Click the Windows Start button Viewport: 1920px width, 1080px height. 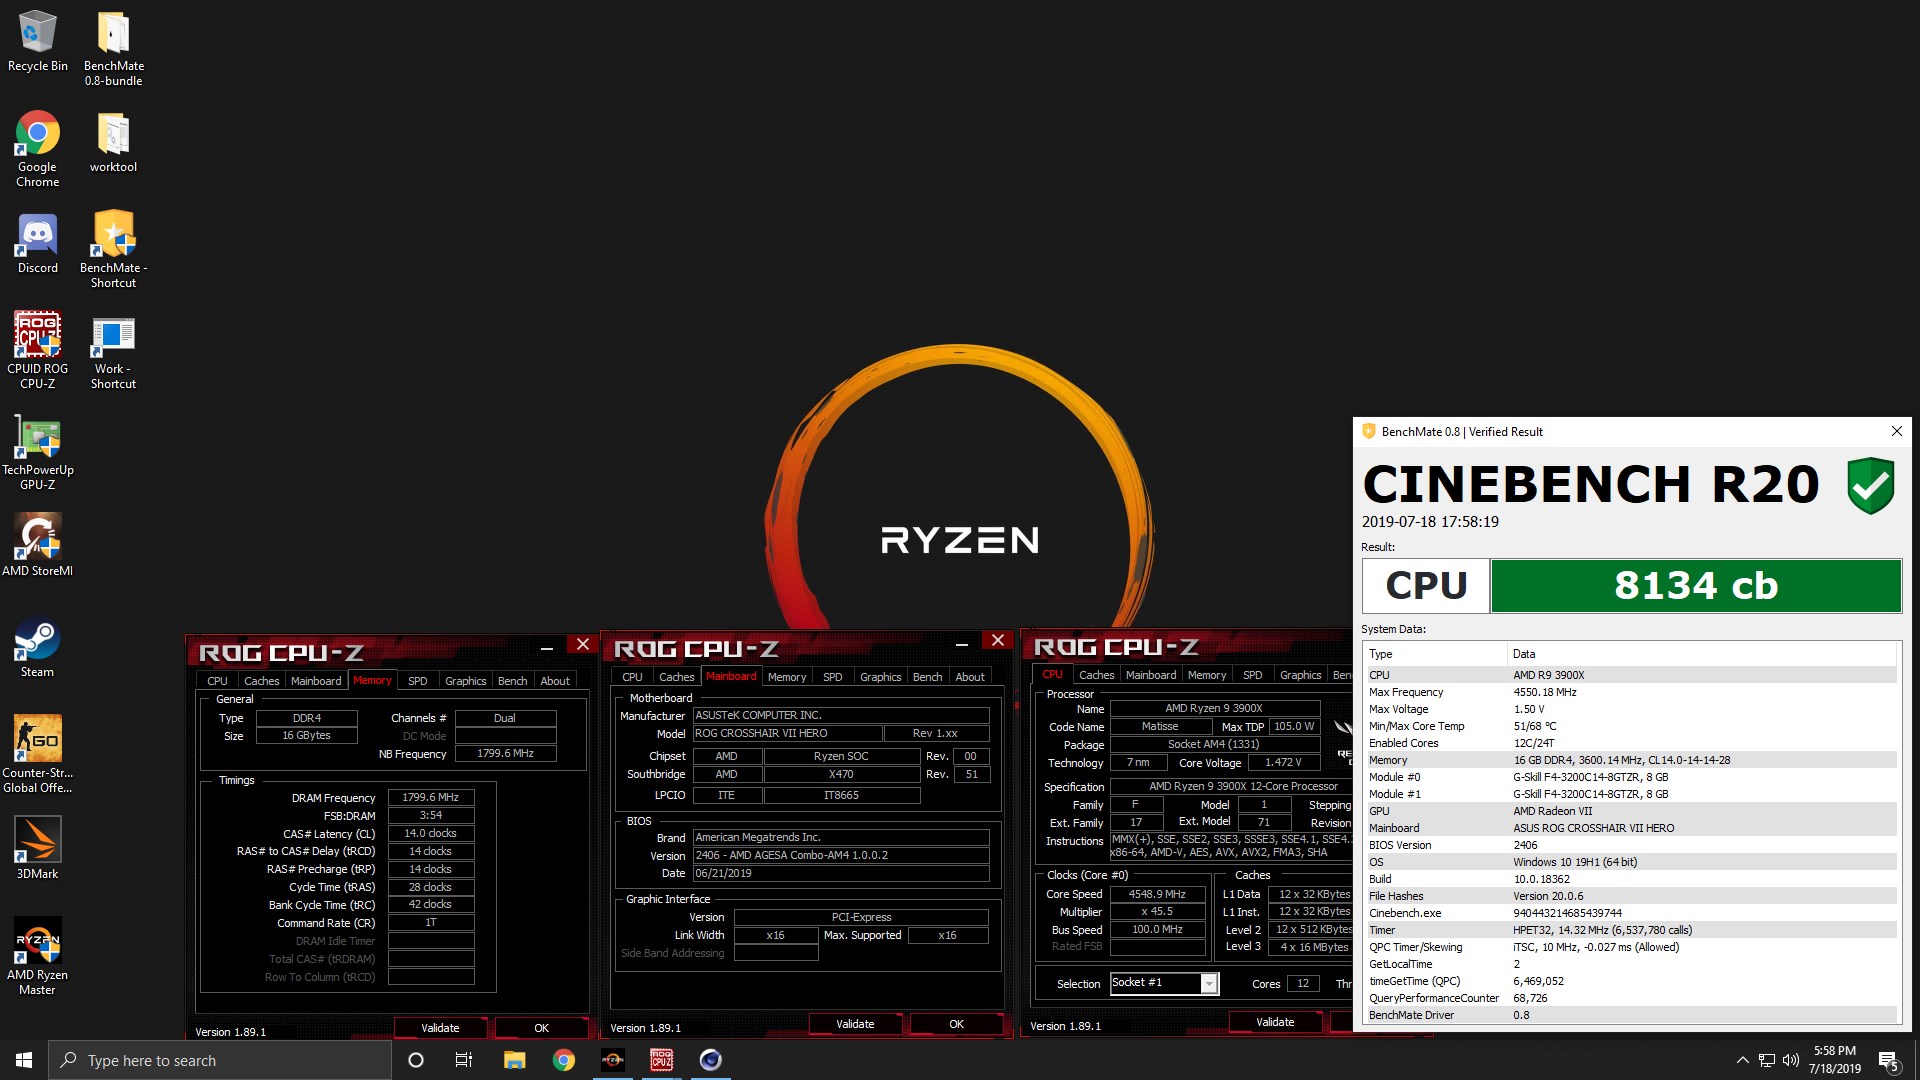tap(24, 1060)
